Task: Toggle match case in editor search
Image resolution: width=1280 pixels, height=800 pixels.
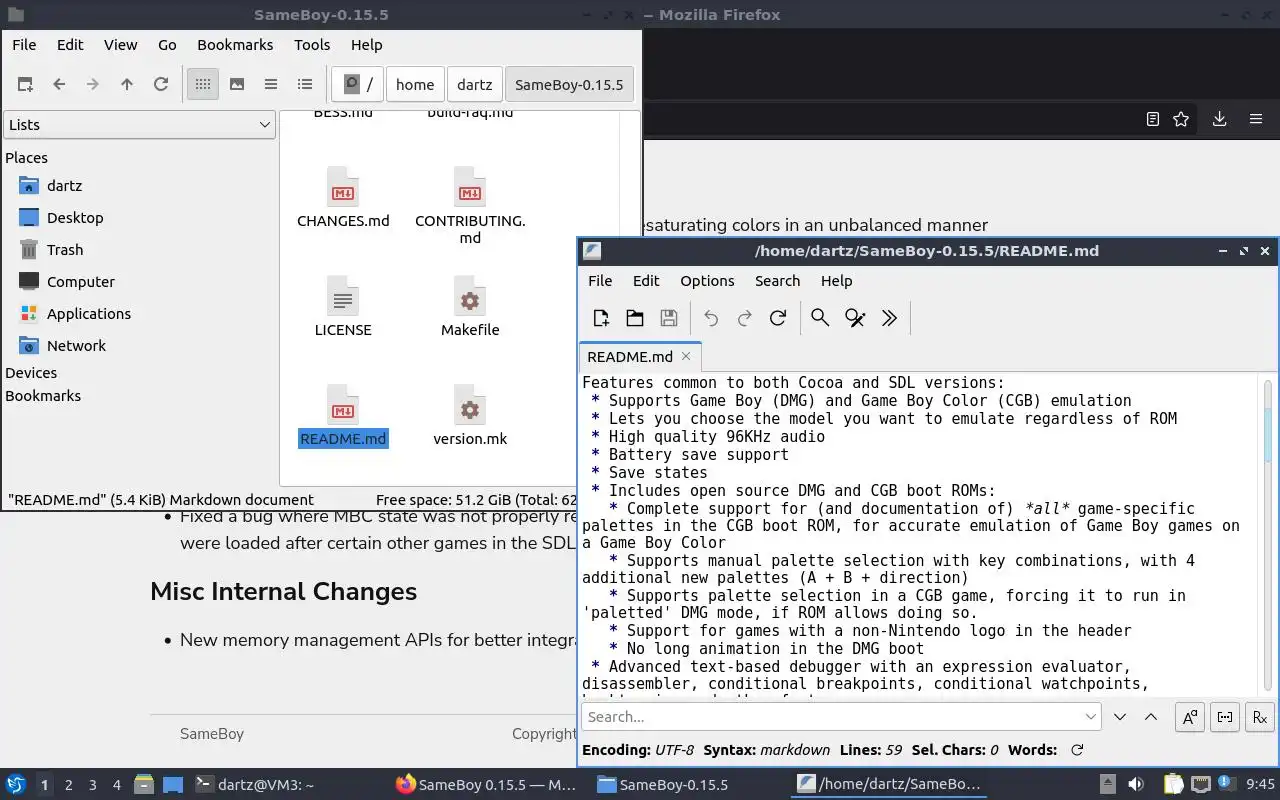Action: coord(1190,717)
